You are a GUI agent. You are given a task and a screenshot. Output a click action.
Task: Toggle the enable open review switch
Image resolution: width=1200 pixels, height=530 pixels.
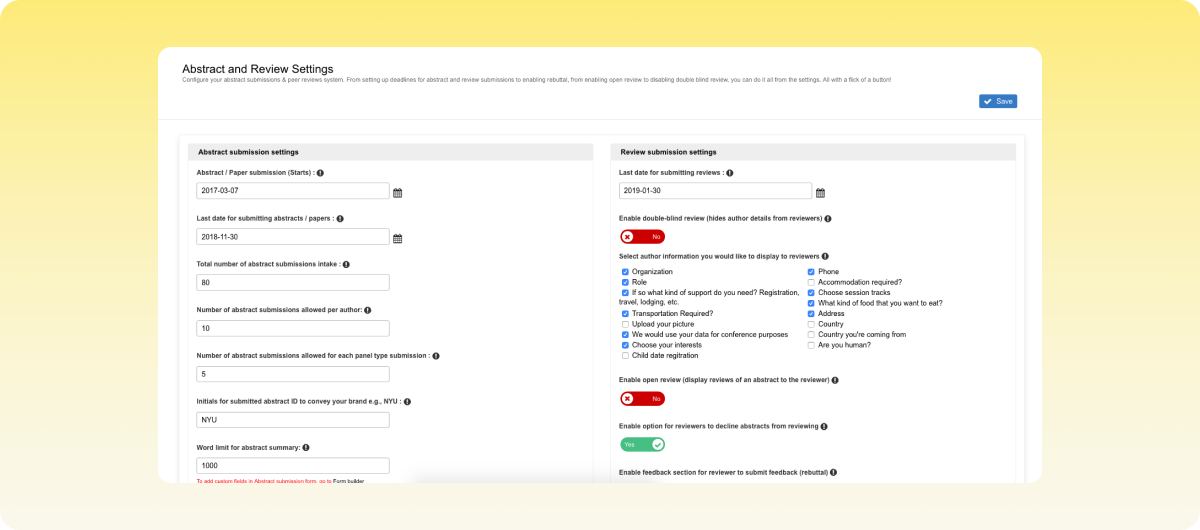tap(642, 399)
